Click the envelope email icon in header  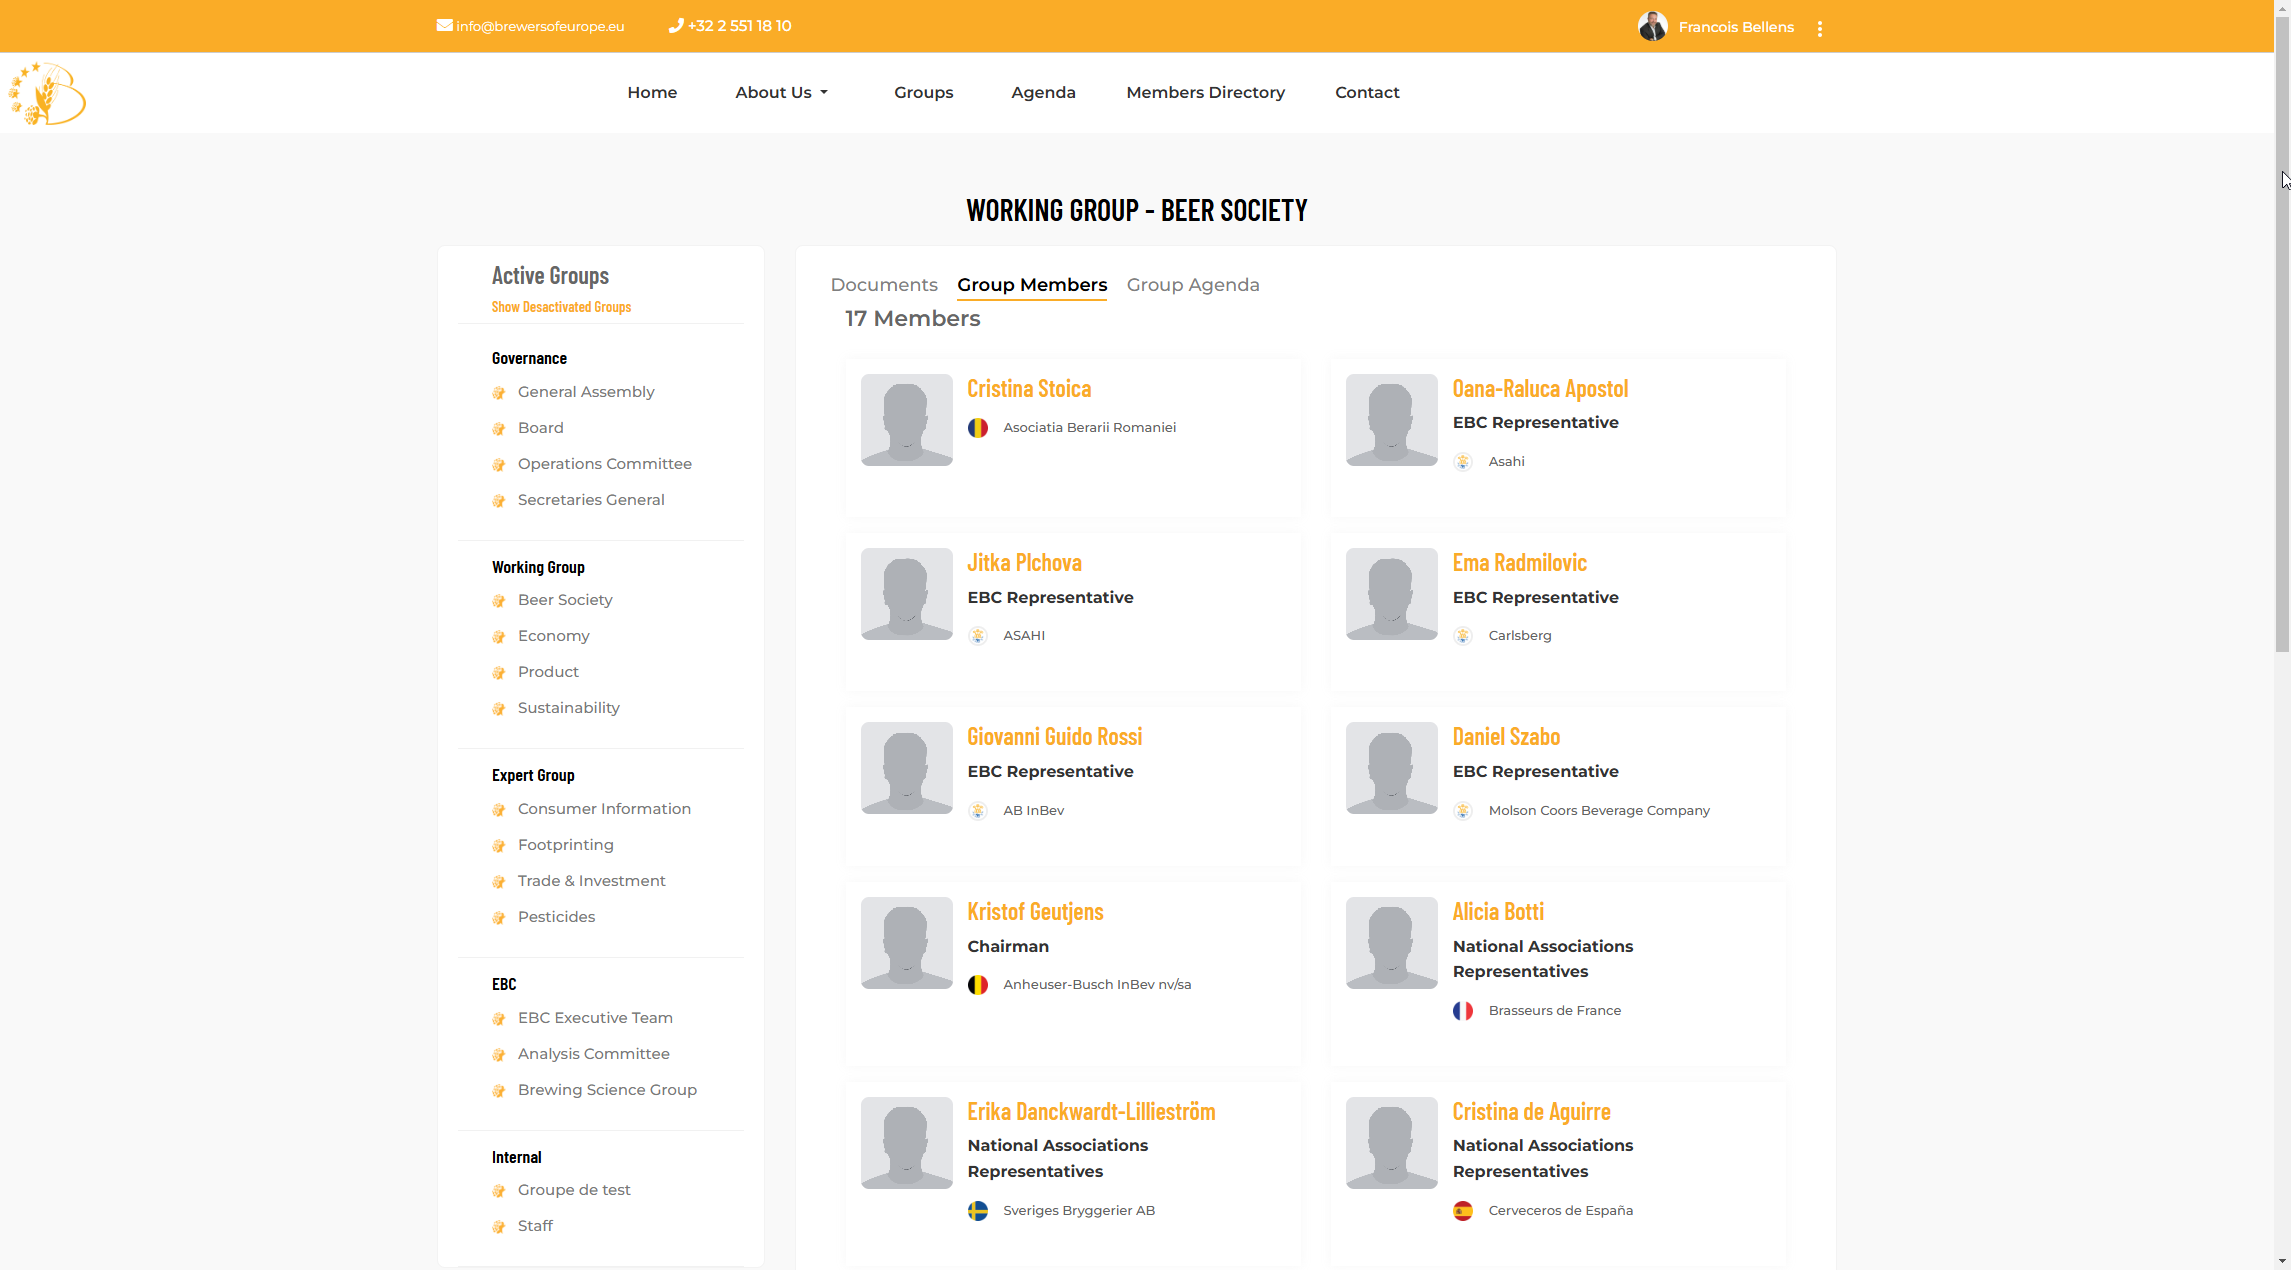click(444, 26)
